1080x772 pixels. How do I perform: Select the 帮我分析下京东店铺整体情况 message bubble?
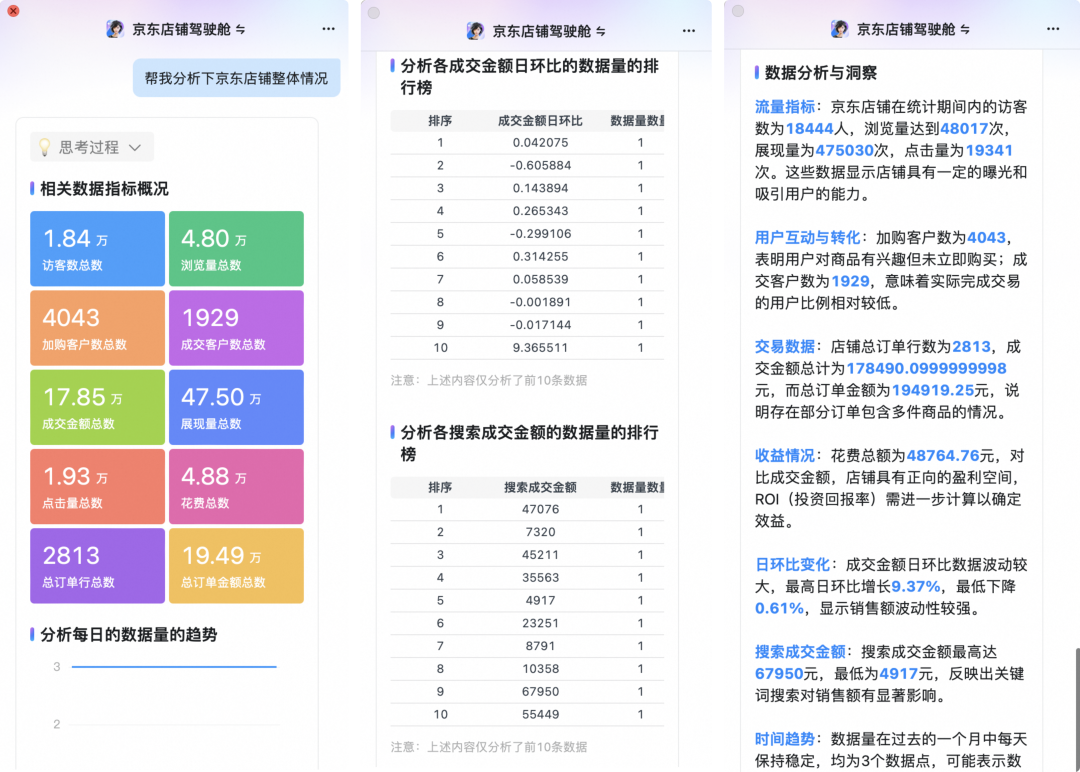click(236, 78)
